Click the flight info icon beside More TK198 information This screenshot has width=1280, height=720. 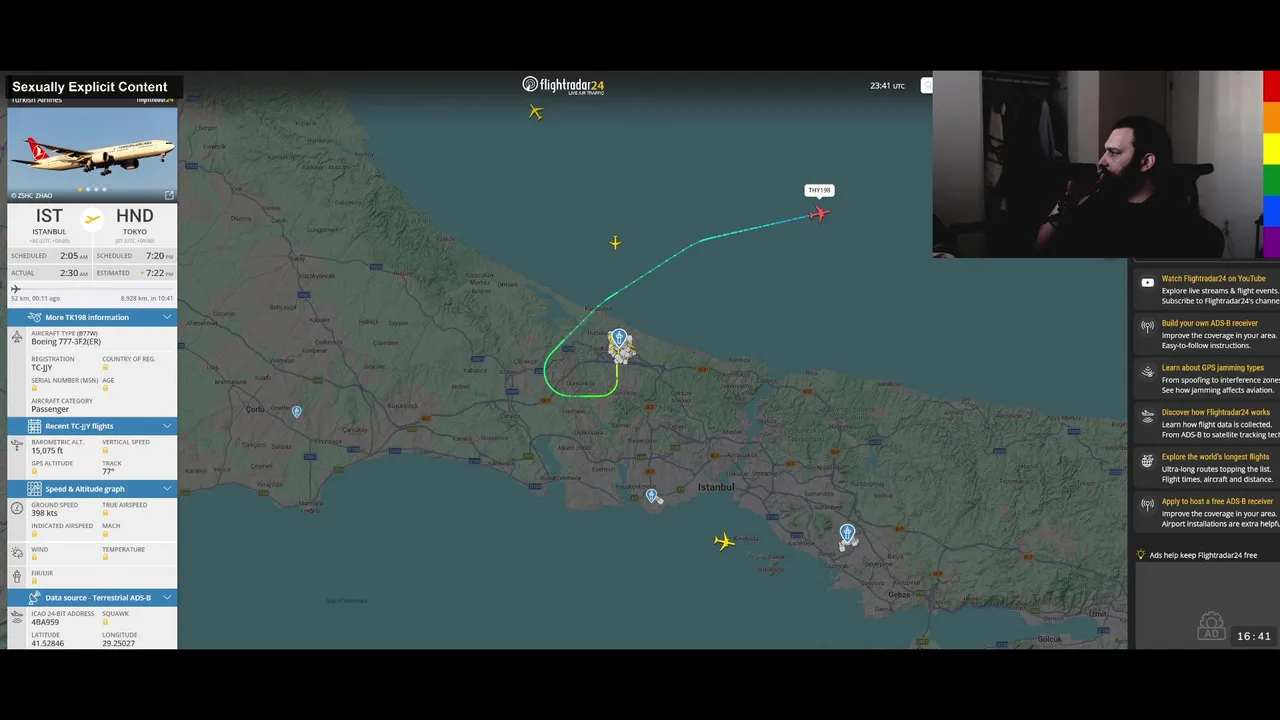[x=34, y=317]
